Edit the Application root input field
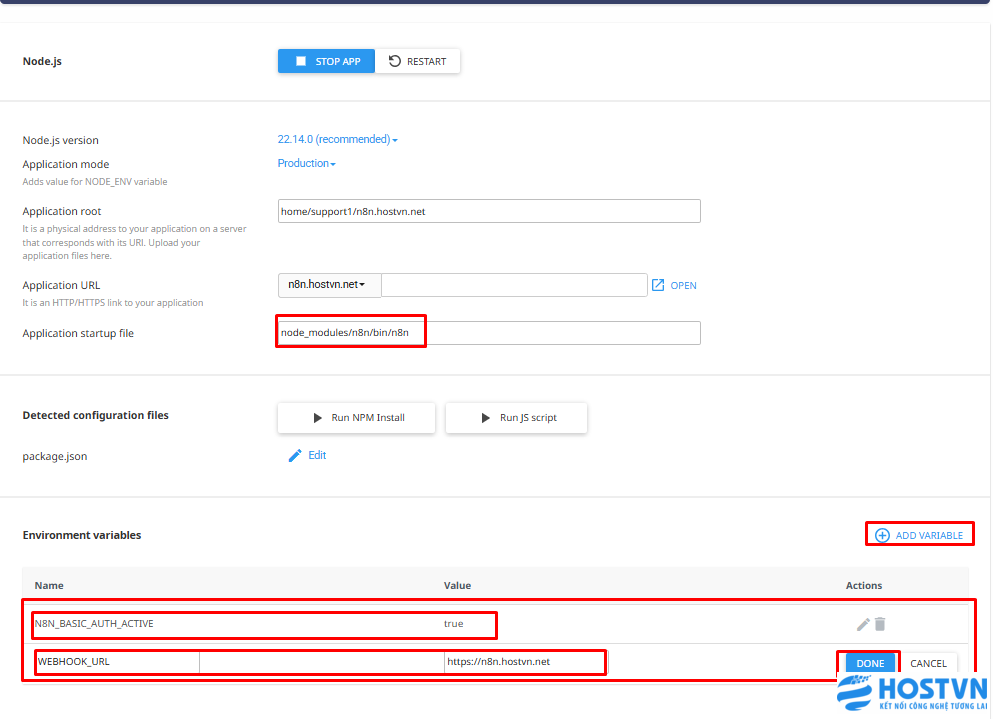 pyautogui.click(x=489, y=211)
